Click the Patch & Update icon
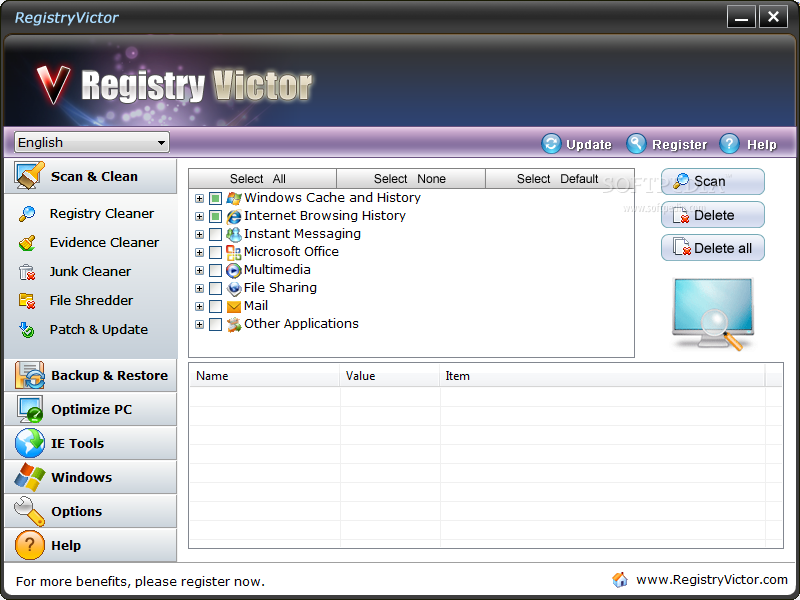800x600 pixels. [x=28, y=329]
